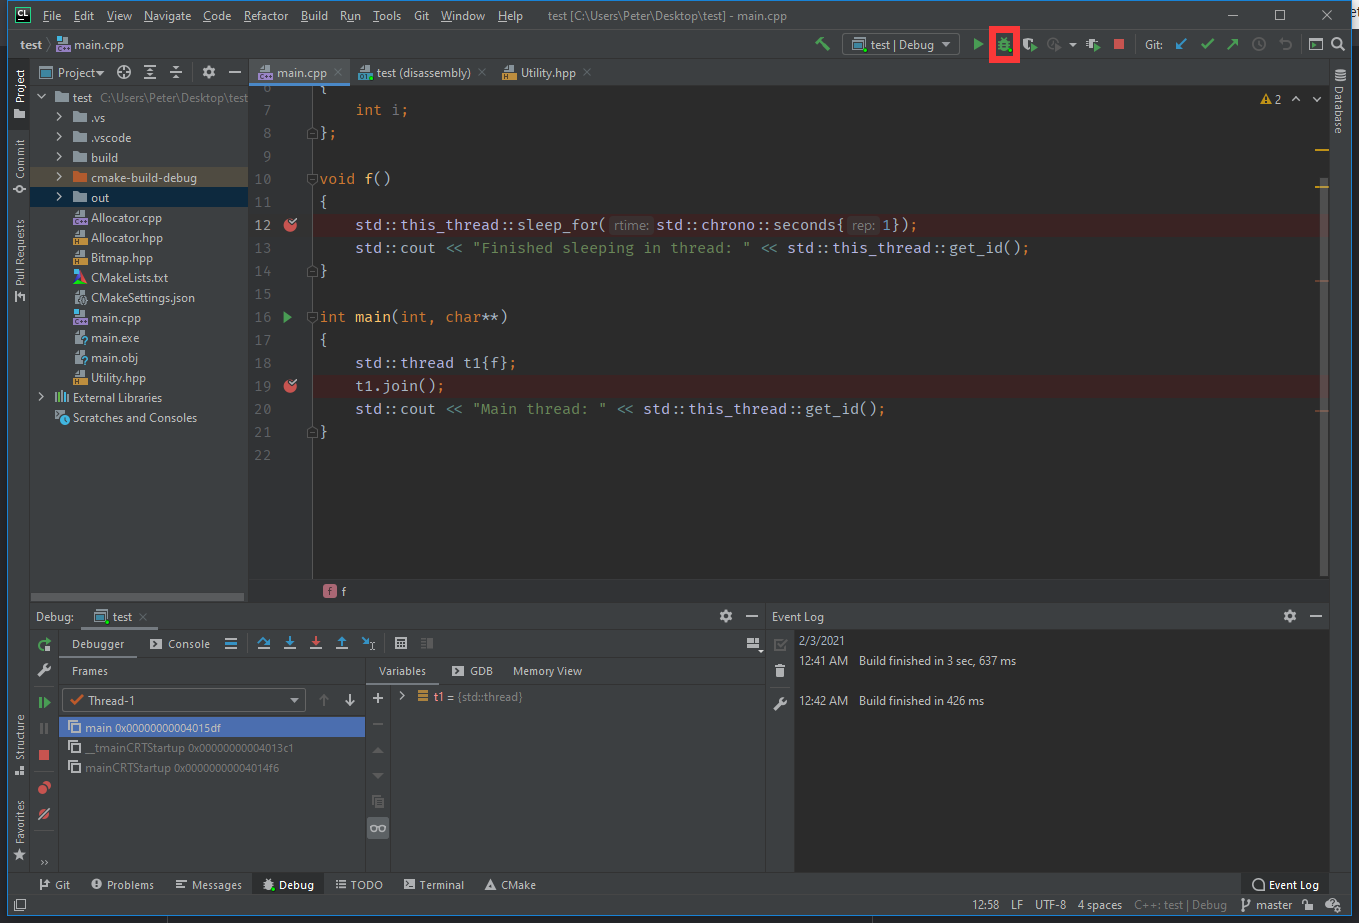Start debugging with the bug icon
Screen dimensions: 1359x923
tap(1004, 44)
